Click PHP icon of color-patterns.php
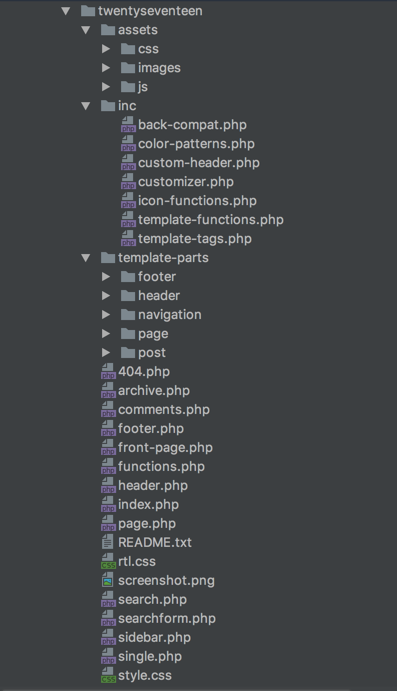397x691 pixels. [128, 144]
